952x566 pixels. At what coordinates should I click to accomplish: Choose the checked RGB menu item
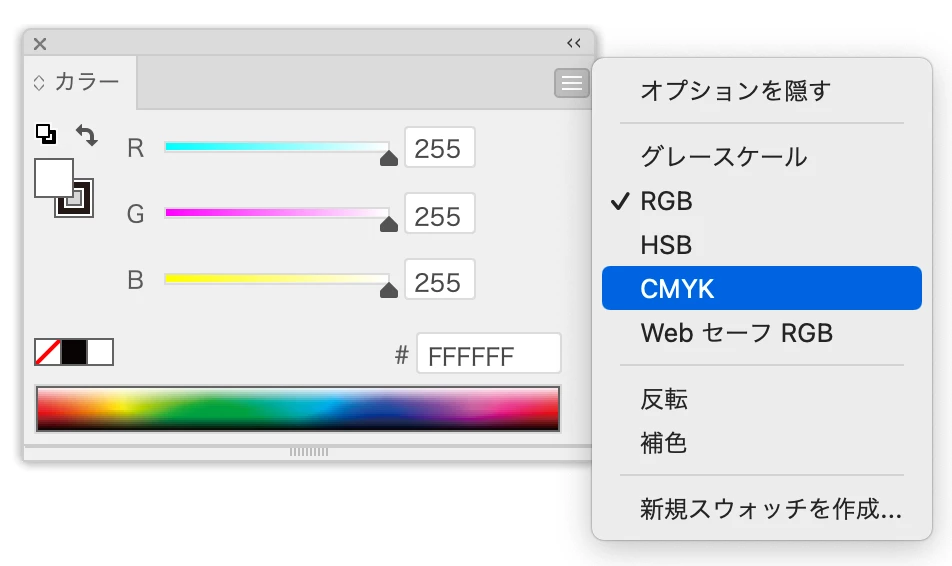point(761,201)
